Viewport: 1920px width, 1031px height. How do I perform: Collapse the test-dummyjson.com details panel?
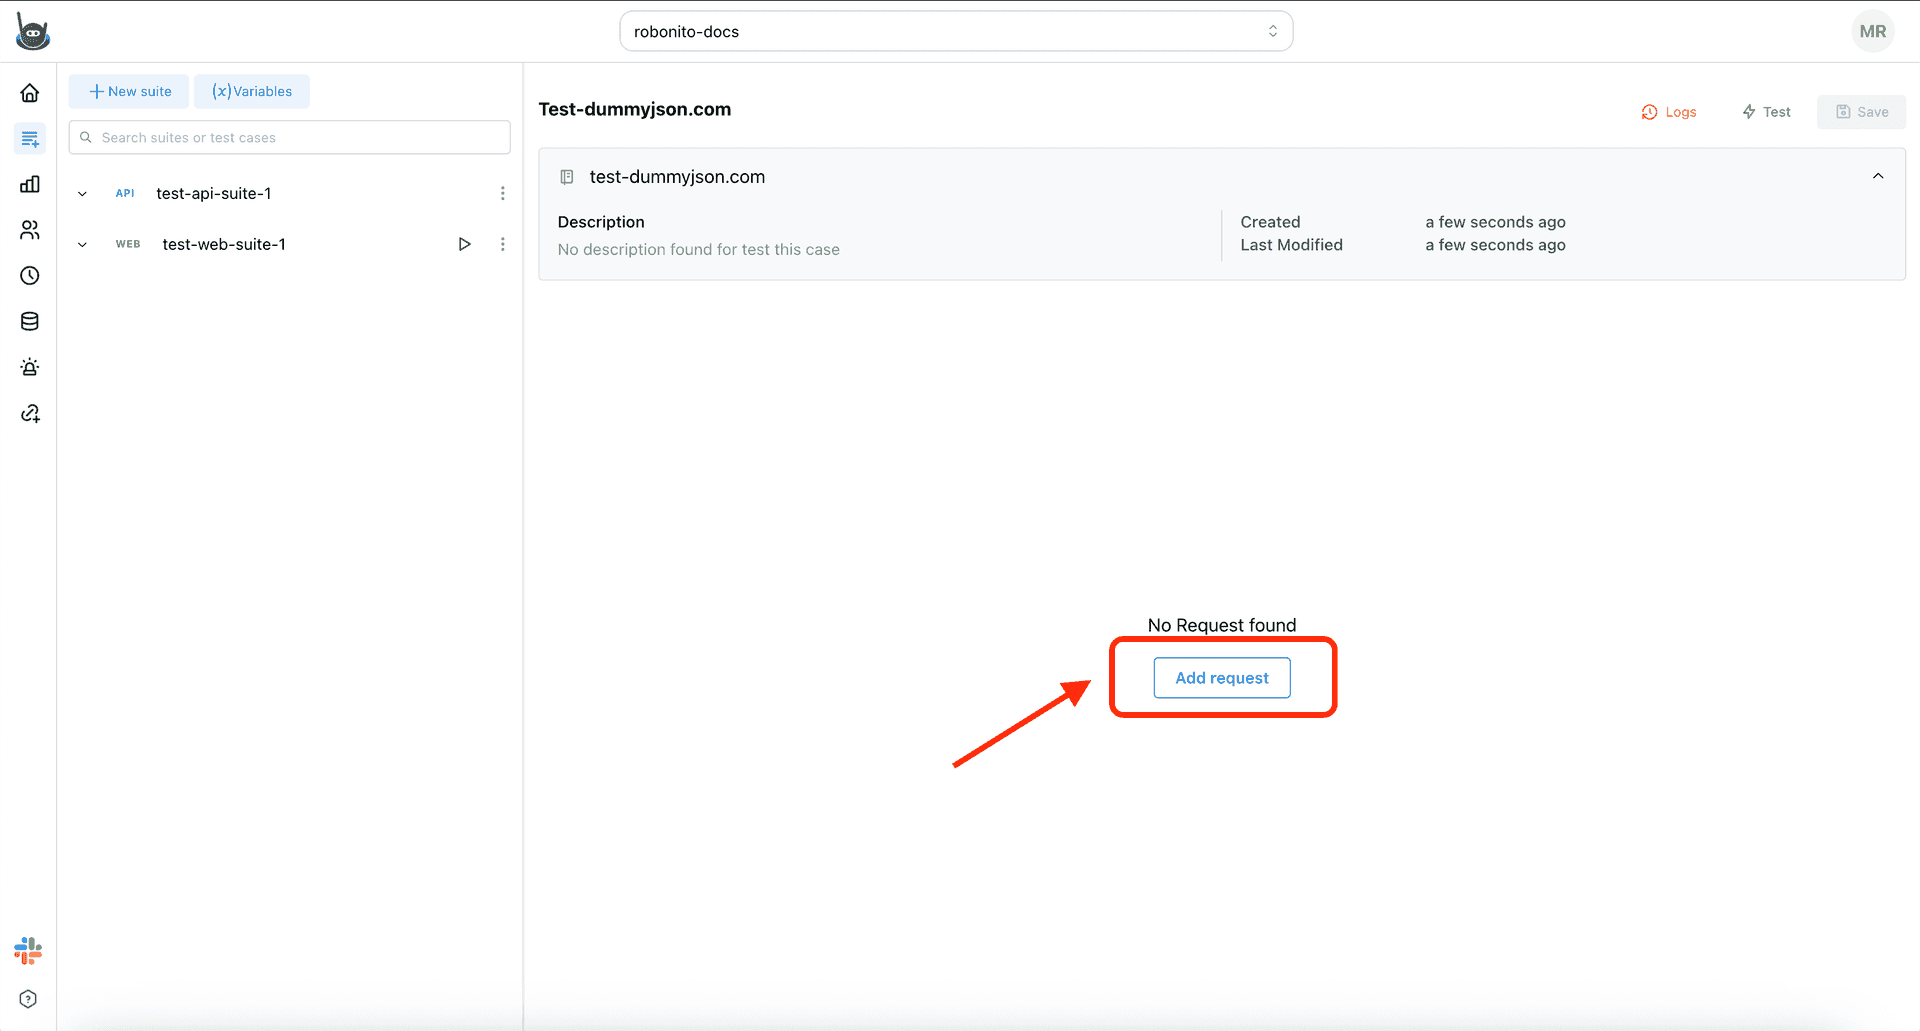tap(1877, 176)
